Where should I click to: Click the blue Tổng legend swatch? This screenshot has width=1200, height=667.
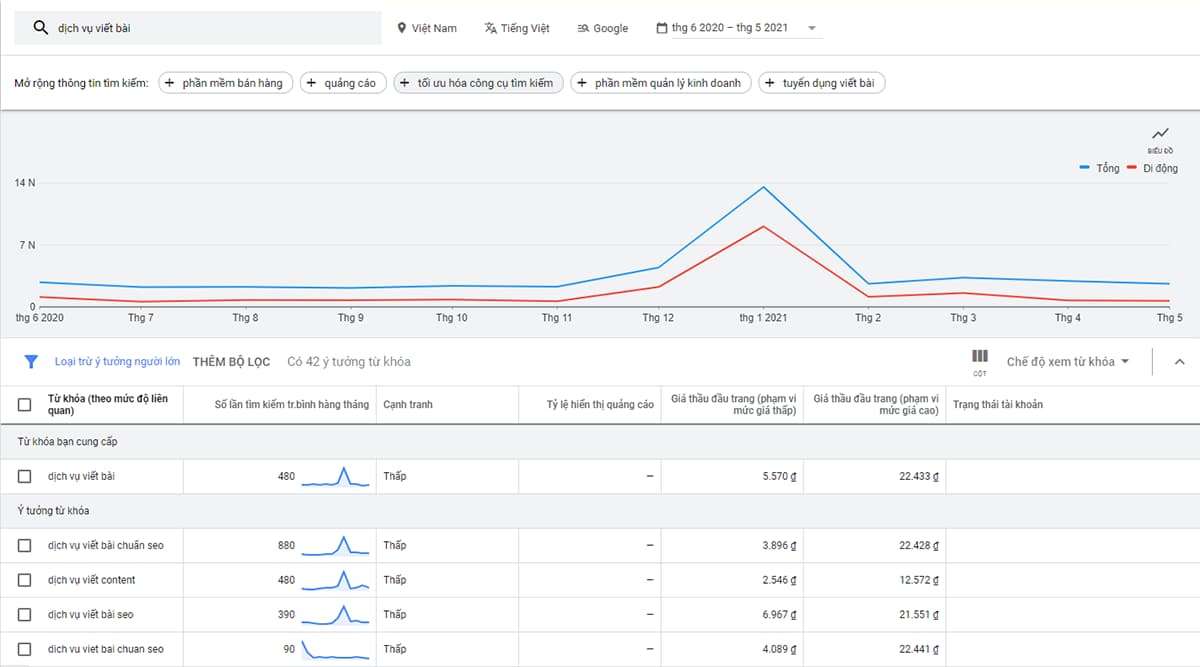(1084, 168)
